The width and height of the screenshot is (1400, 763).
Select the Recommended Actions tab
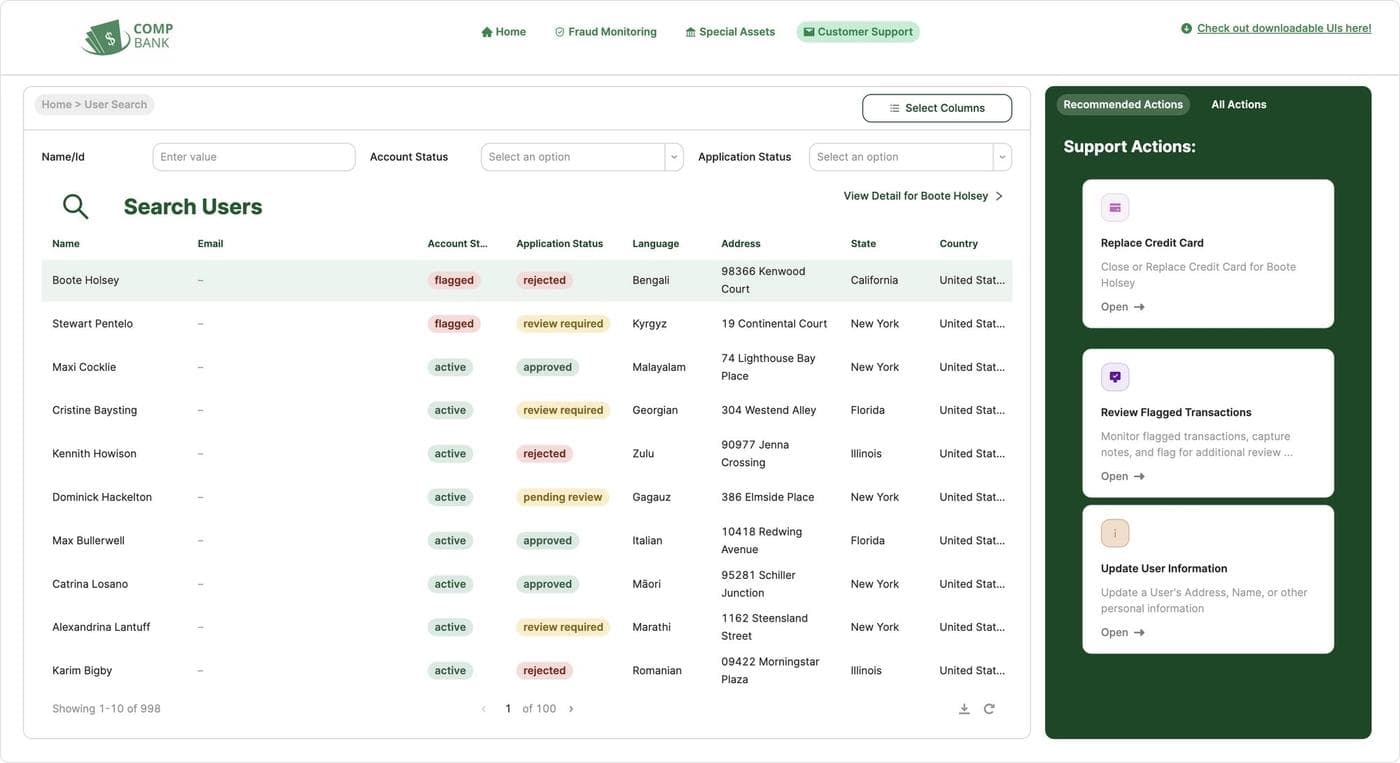click(x=1123, y=102)
